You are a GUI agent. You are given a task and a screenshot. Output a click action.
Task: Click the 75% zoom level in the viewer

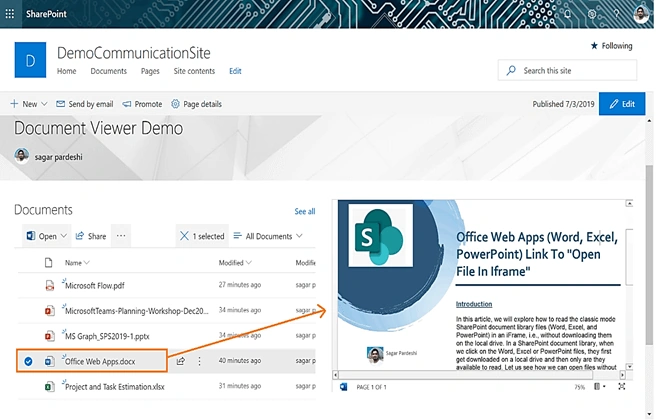[x=579, y=387]
